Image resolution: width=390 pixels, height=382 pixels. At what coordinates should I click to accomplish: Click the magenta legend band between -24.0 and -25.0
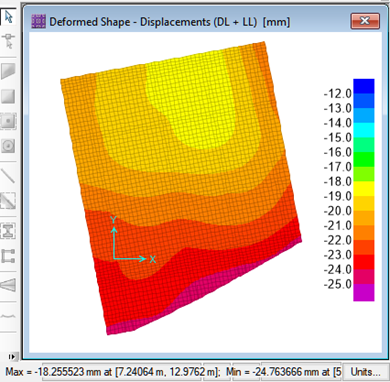coord(364,277)
